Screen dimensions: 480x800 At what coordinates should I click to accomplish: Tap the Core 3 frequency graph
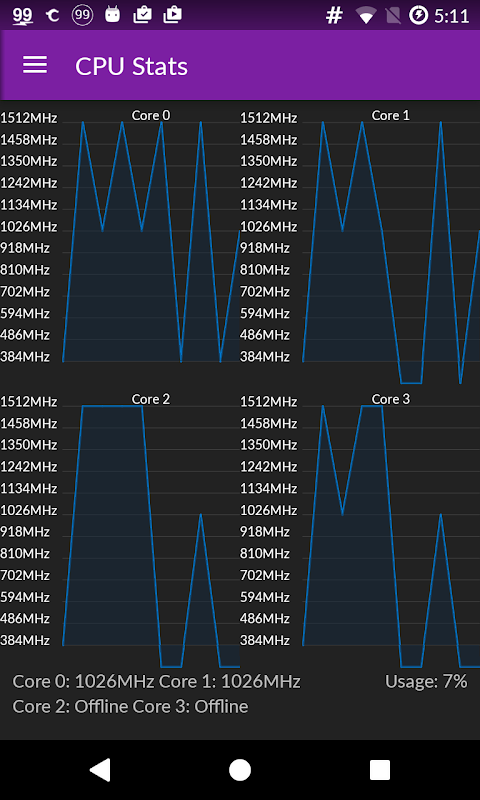pyautogui.click(x=391, y=536)
